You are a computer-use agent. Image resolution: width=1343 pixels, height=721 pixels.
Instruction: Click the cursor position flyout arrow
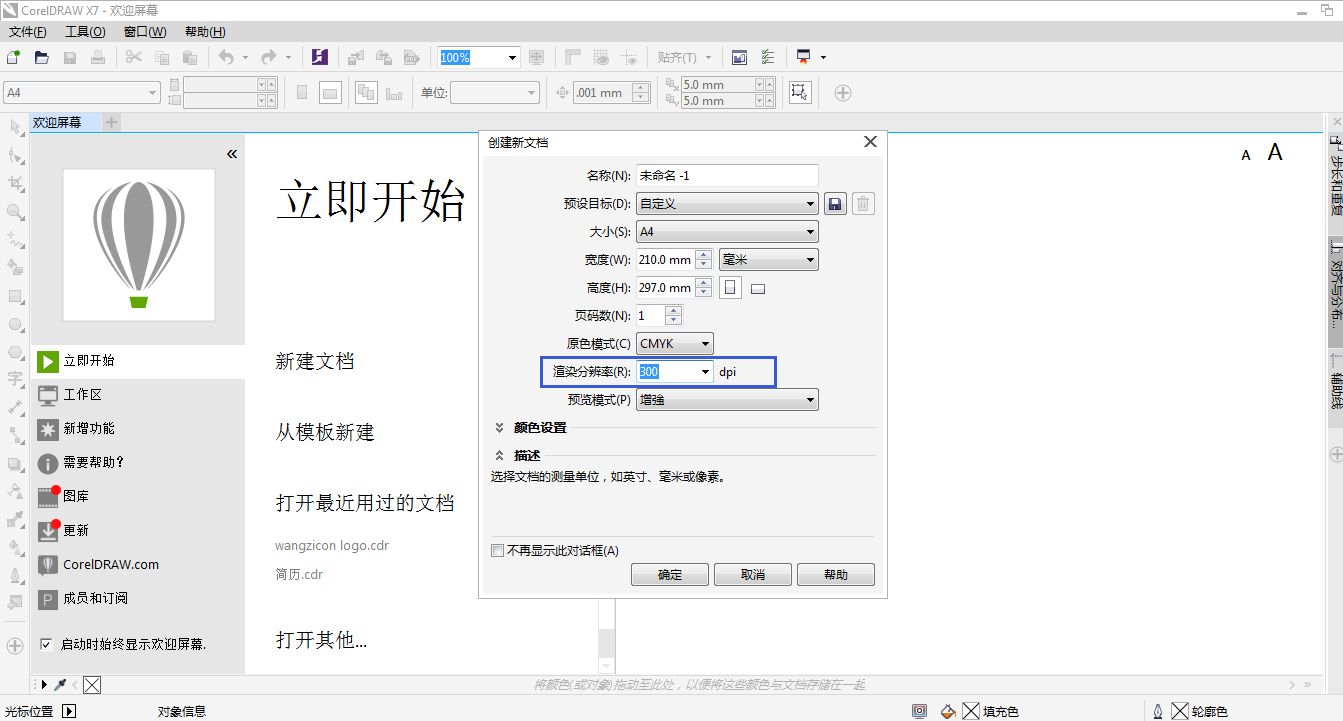coord(69,711)
